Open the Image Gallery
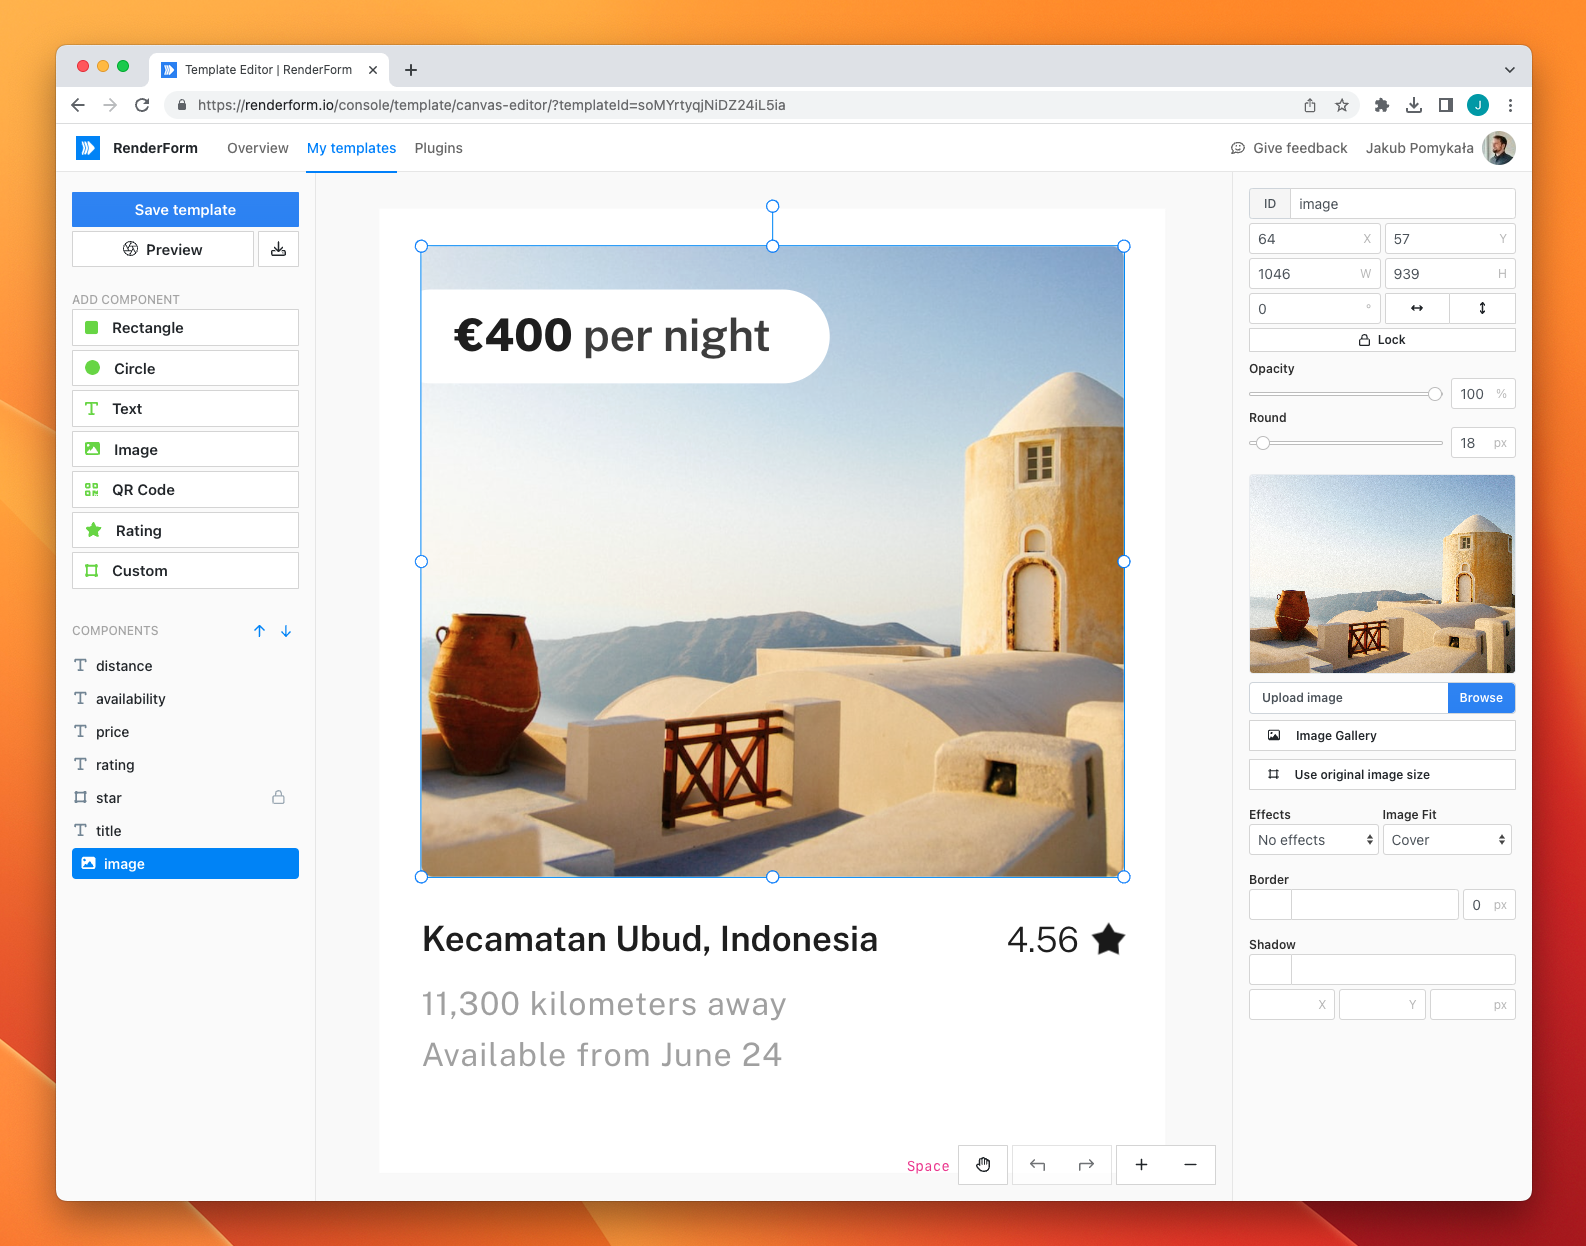The image size is (1586, 1246). (x=1382, y=735)
